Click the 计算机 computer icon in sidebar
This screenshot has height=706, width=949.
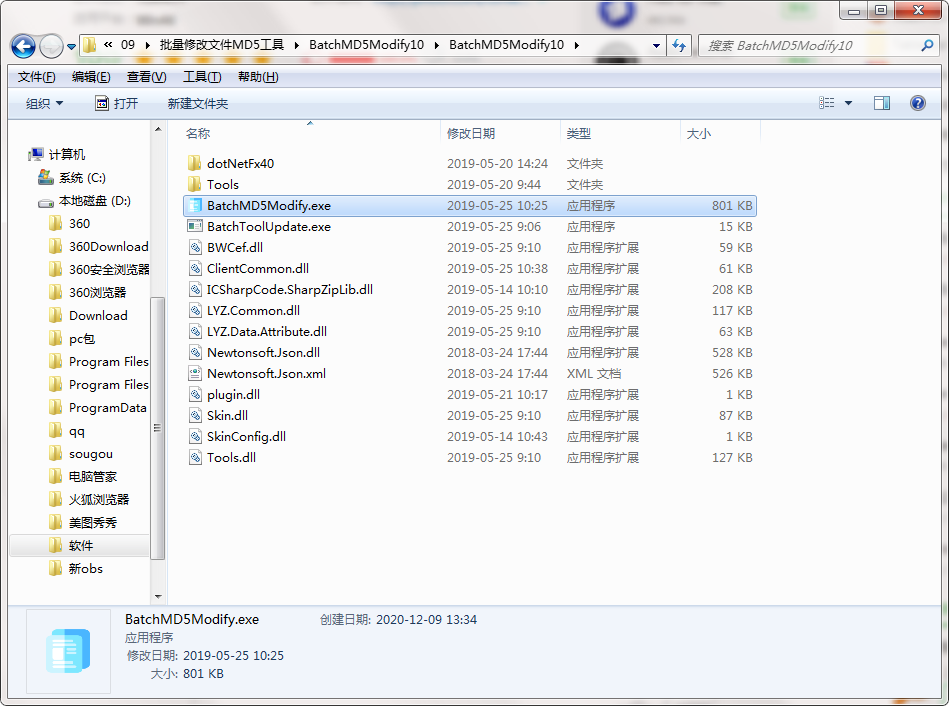pos(36,154)
